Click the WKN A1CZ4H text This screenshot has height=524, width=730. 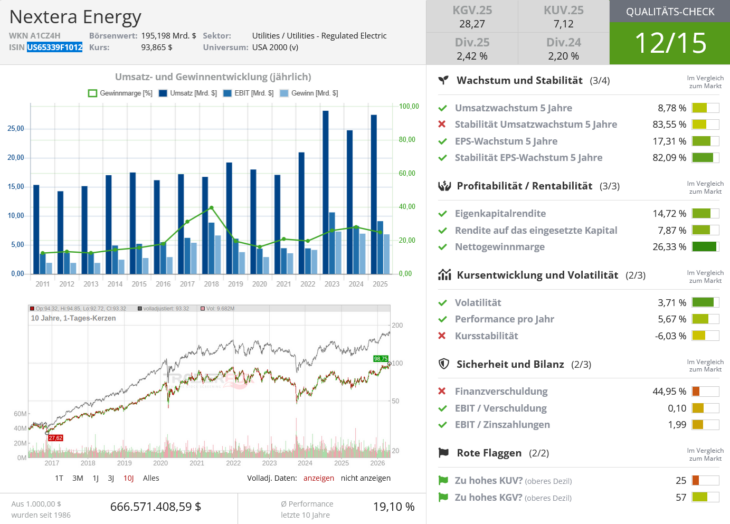pos(34,35)
